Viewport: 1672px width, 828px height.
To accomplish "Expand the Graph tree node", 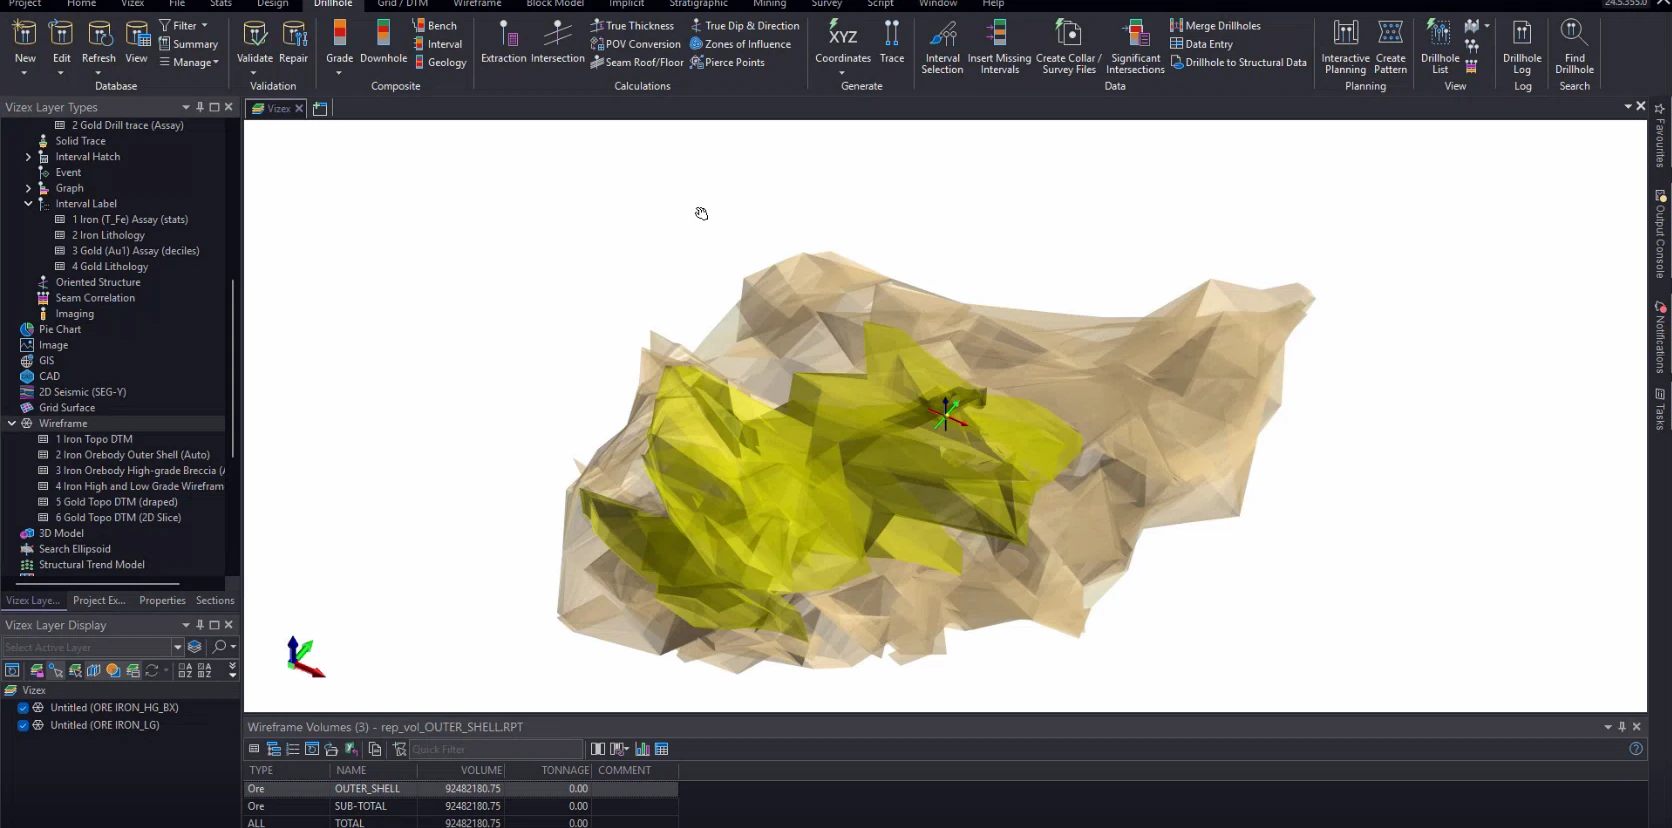I will pyautogui.click(x=28, y=188).
